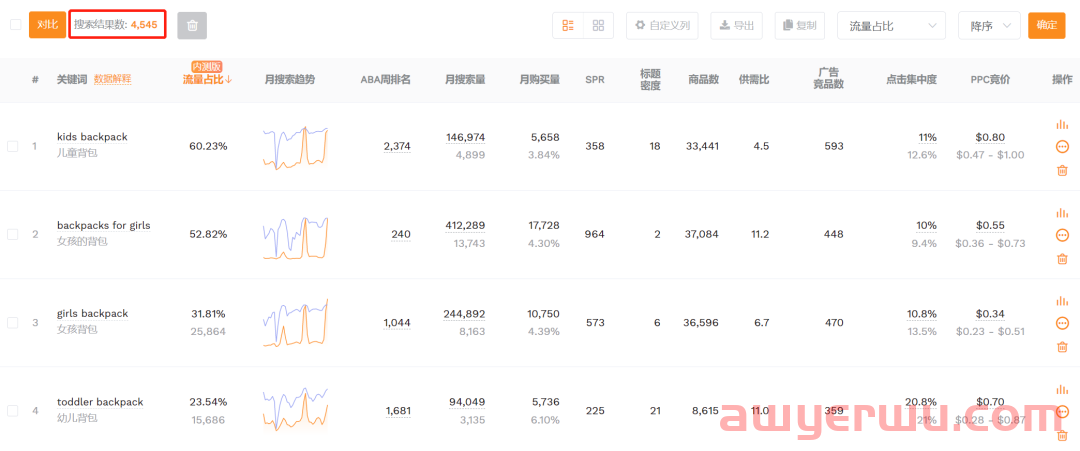Delete the kids backpack keyword row
Image resolution: width=1080 pixels, height=451 pixels.
[1062, 170]
